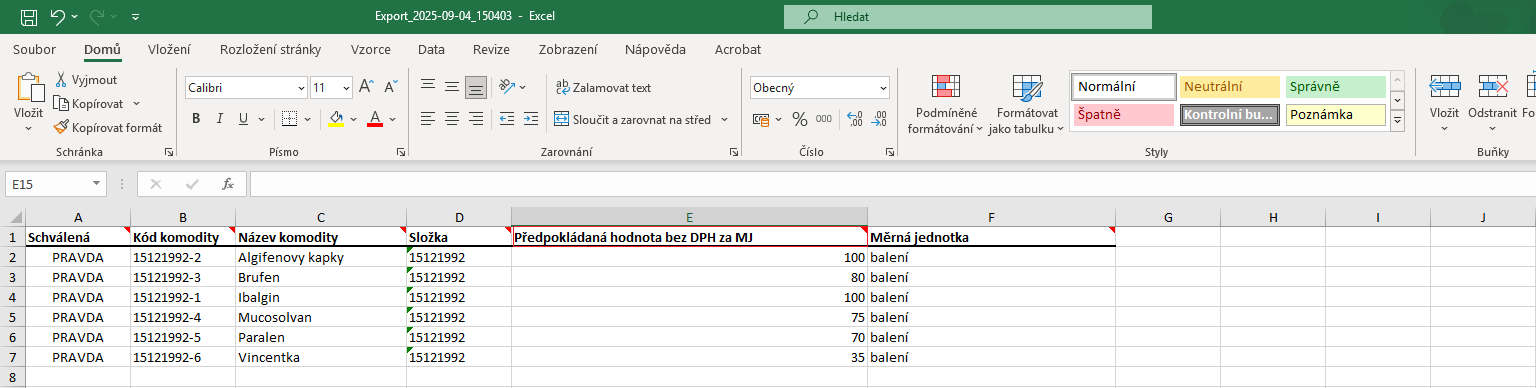The height and width of the screenshot is (388, 1536).
Task: Expand the cell styles gallery
Action: (1397, 121)
